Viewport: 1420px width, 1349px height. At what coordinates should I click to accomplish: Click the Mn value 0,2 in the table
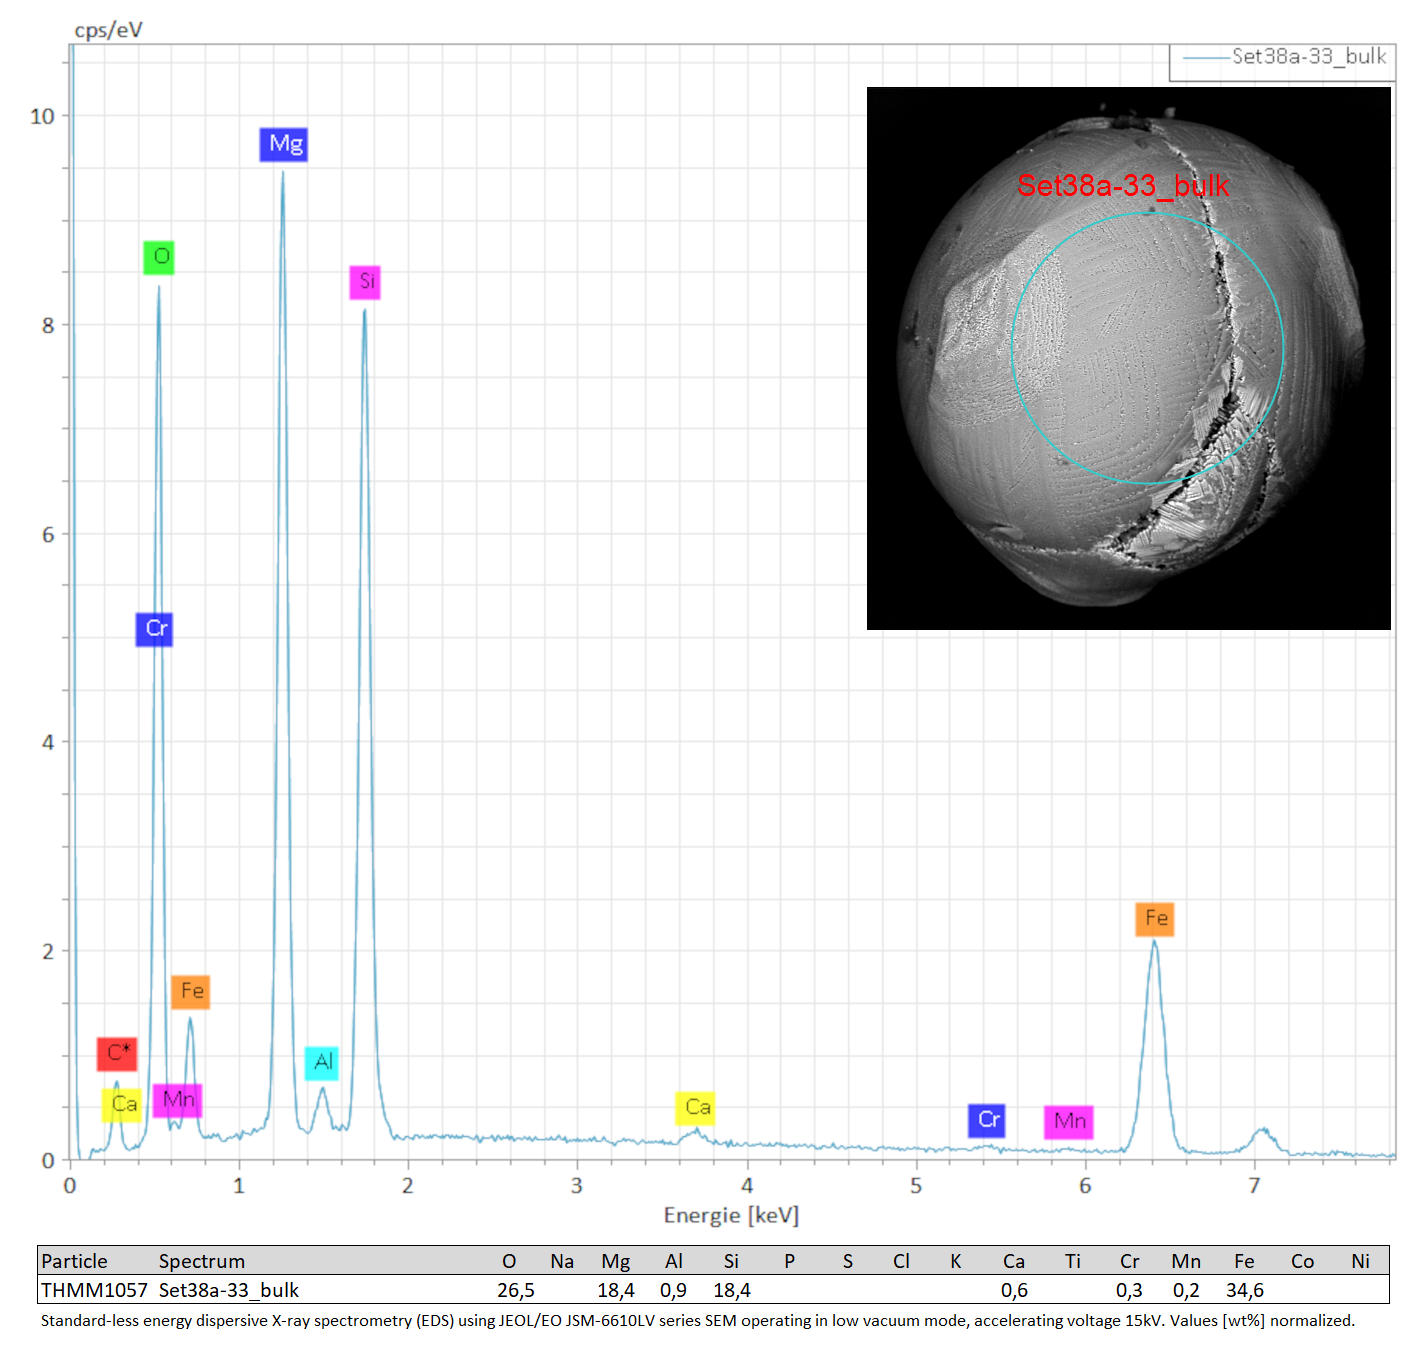click(1186, 1290)
